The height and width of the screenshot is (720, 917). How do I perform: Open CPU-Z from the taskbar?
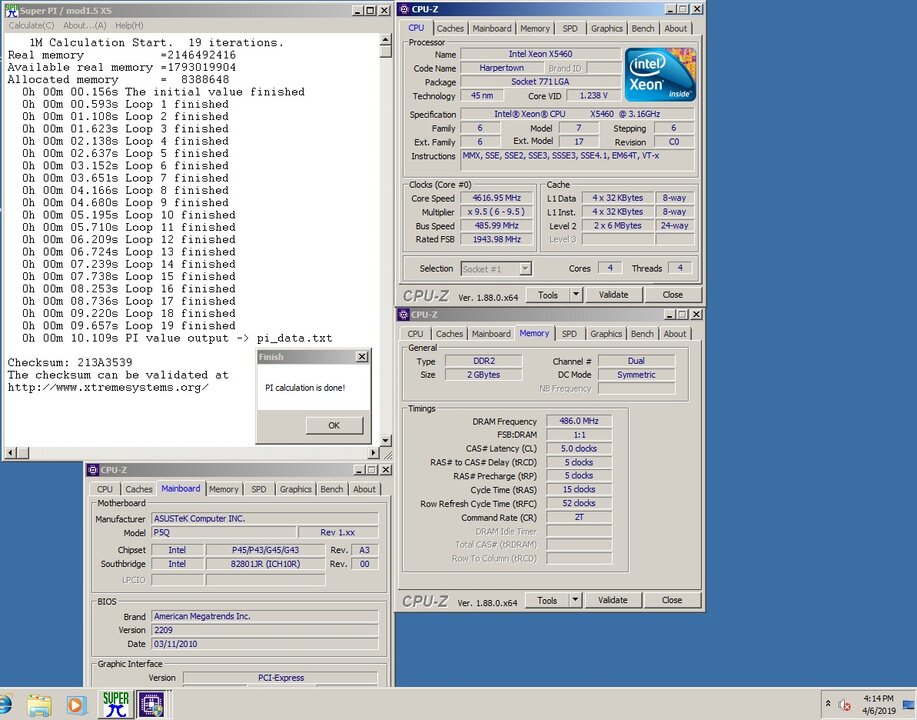(153, 704)
